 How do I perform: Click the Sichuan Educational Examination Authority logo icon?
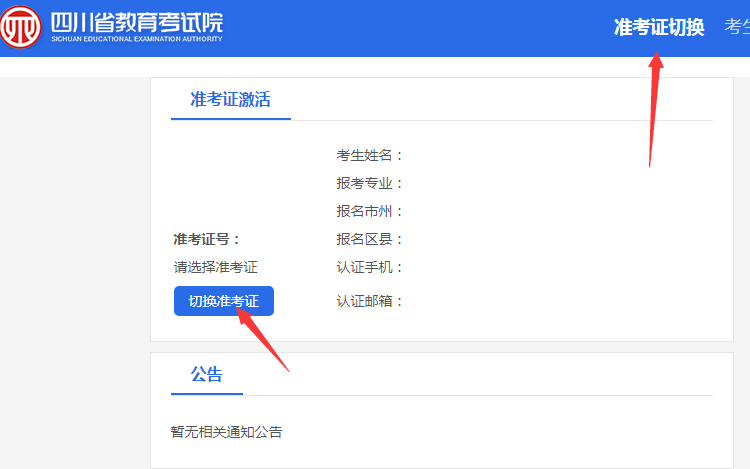(21, 28)
